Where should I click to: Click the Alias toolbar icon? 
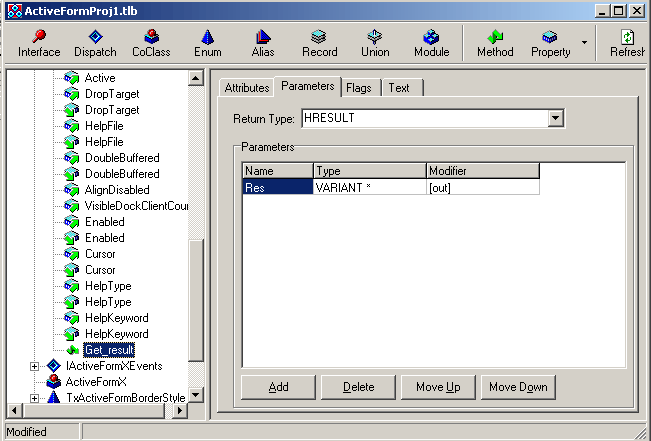click(x=263, y=43)
